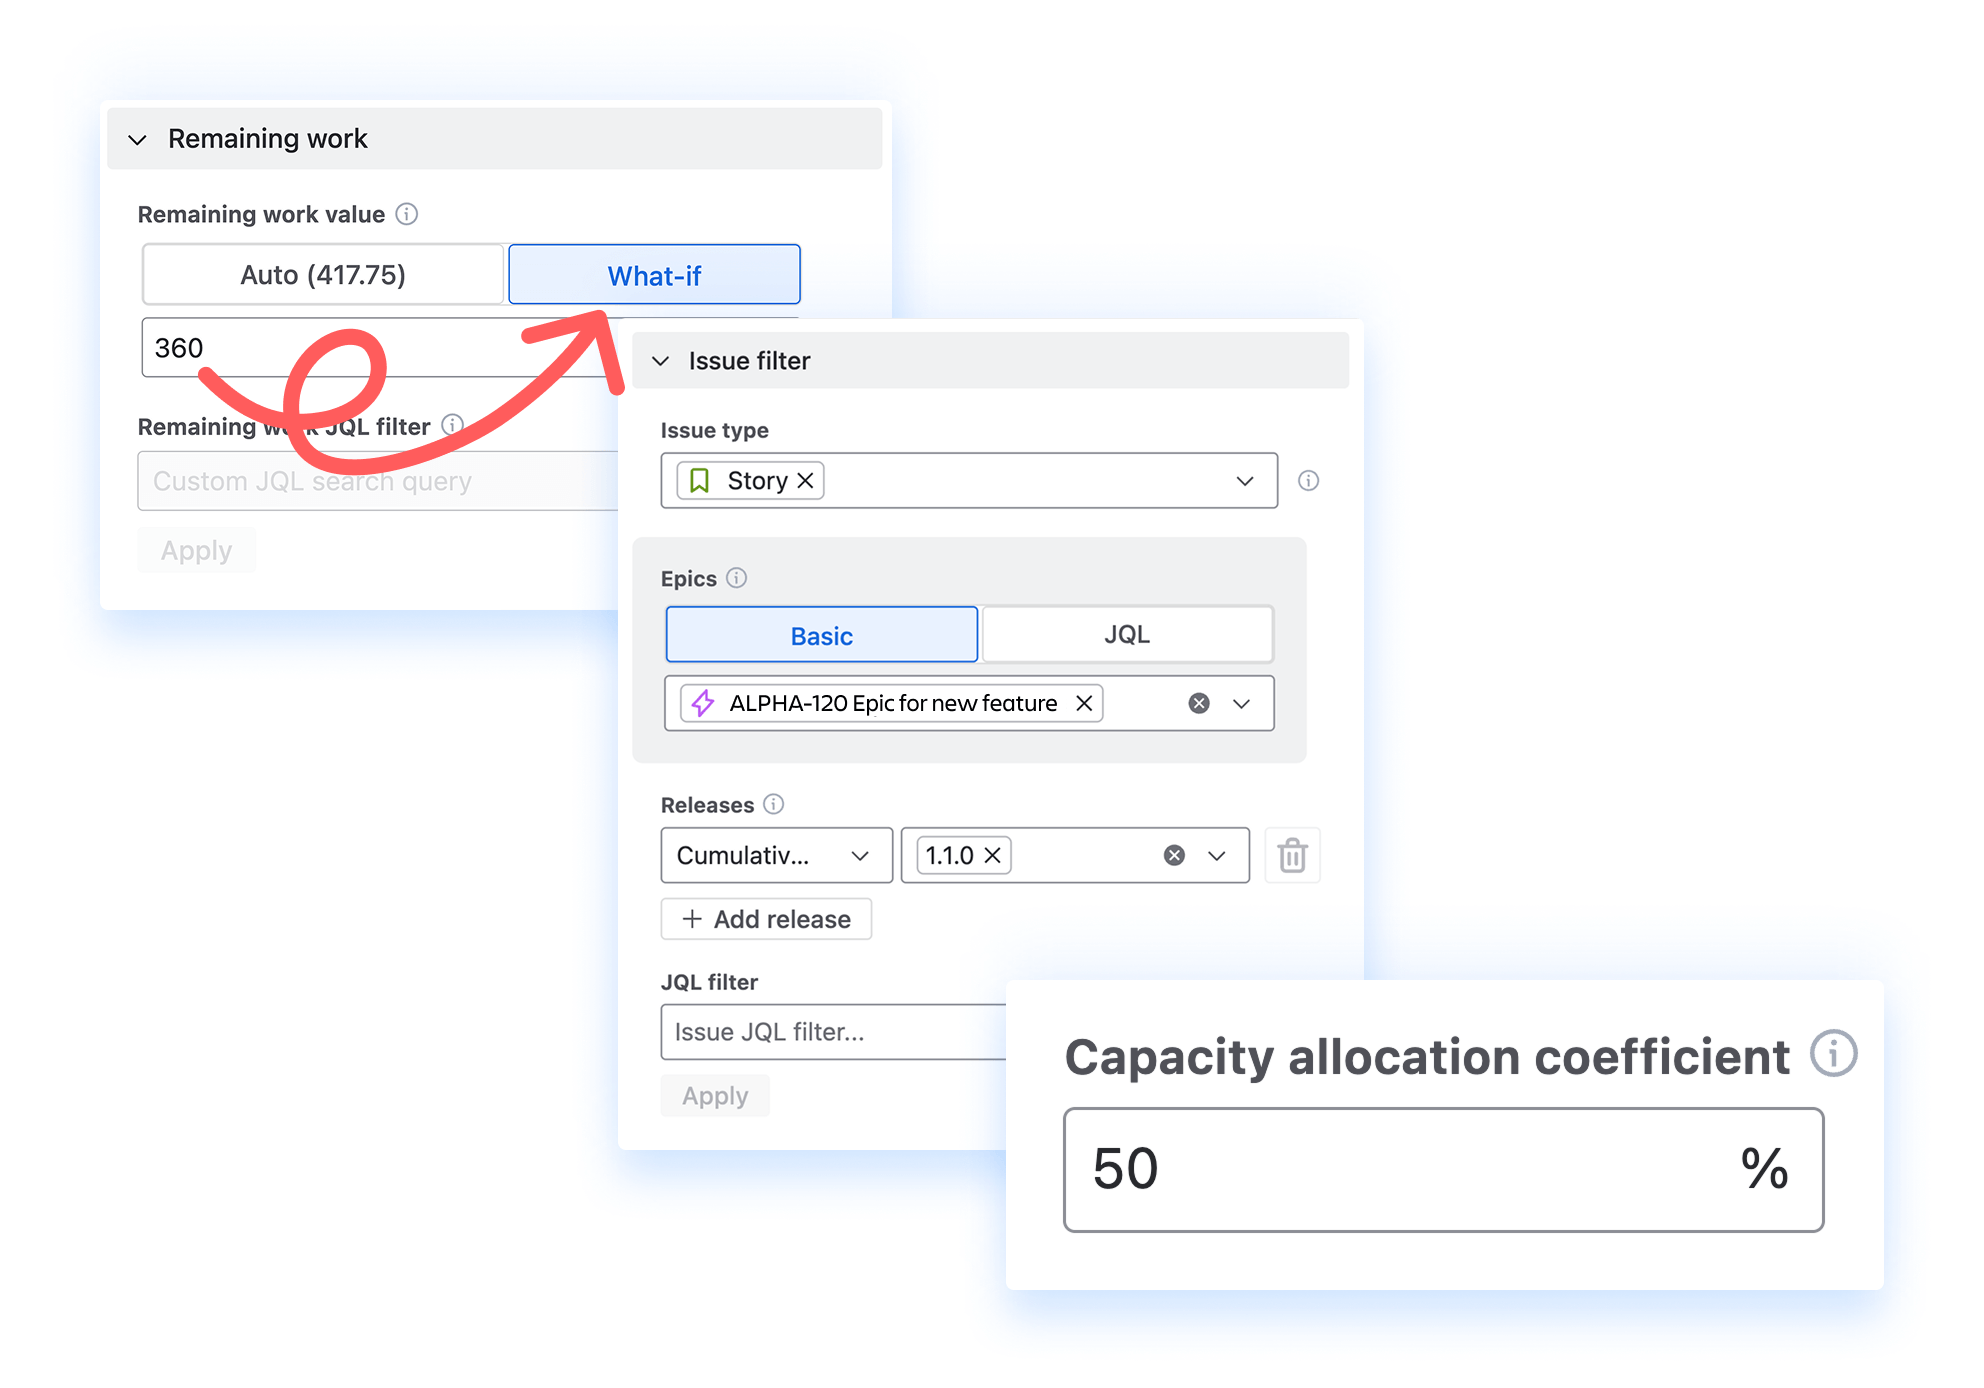Collapse the Issue filter section

pos(661,361)
